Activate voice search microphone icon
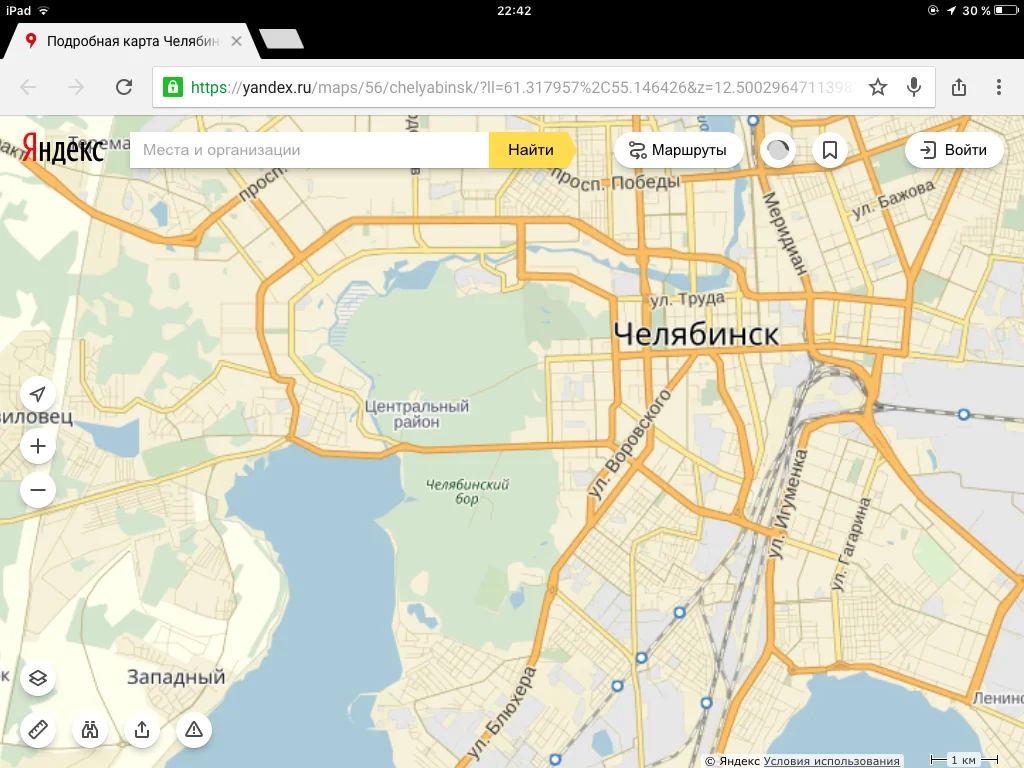 coord(914,87)
